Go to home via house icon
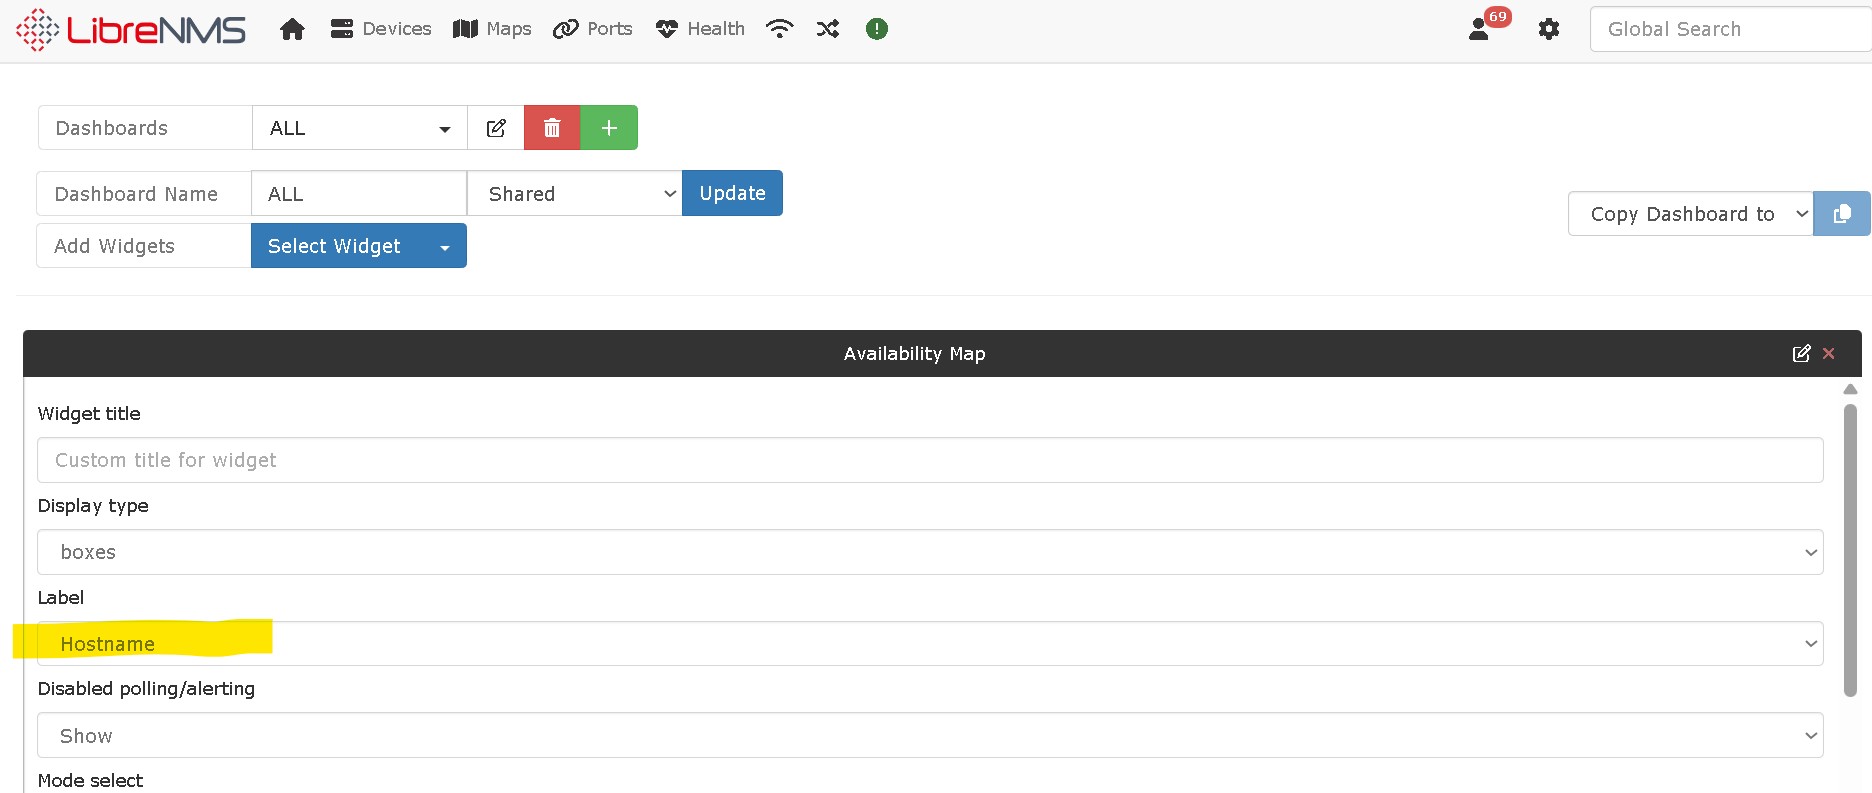This screenshot has width=1872, height=793. click(x=292, y=29)
